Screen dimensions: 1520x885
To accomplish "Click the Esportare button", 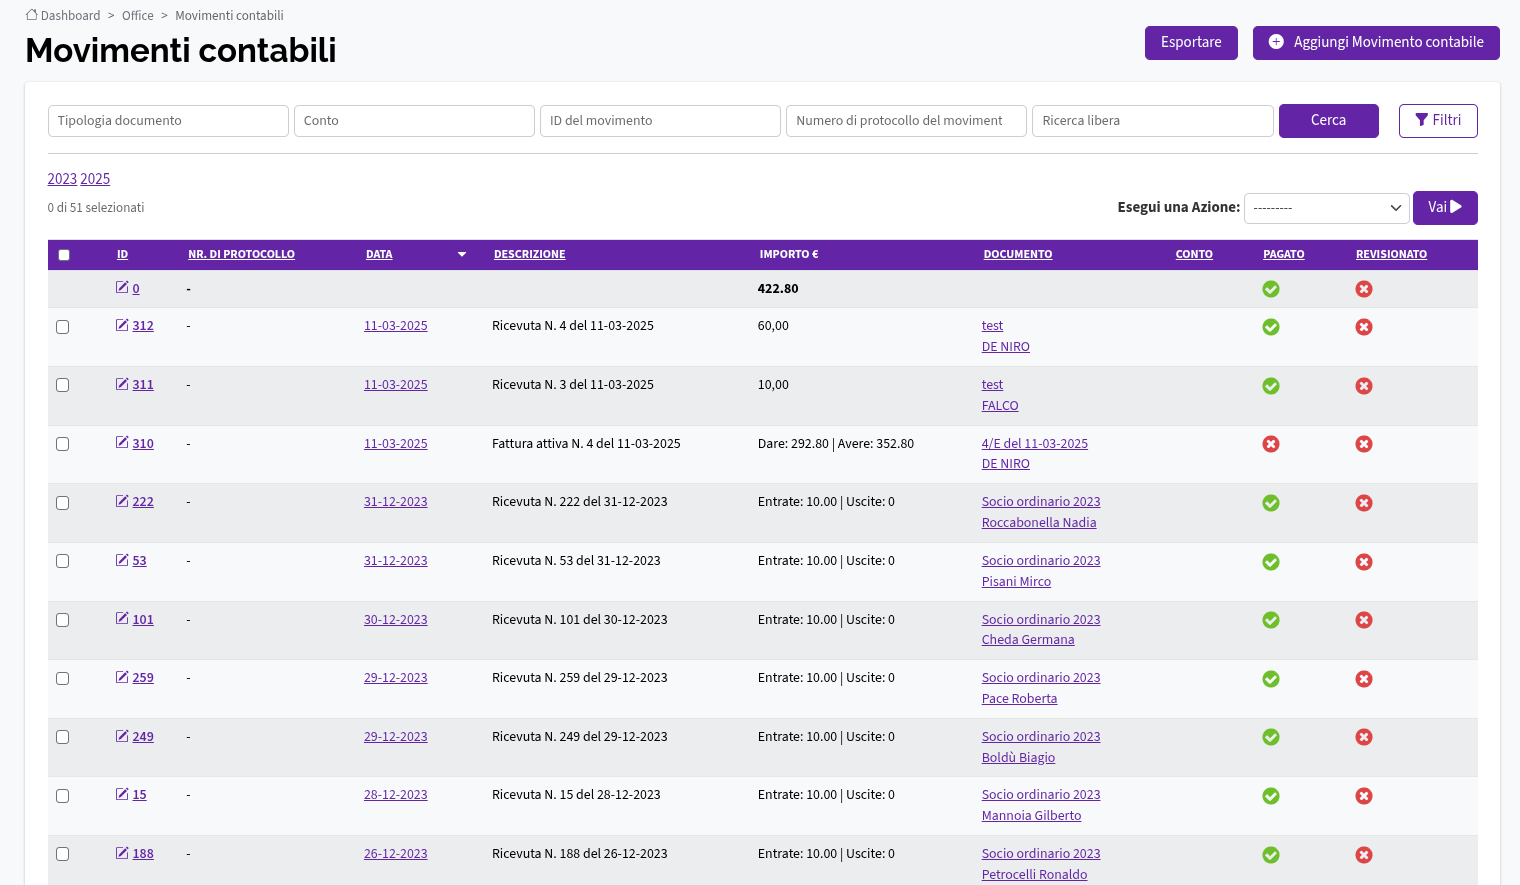I will coord(1191,43).
